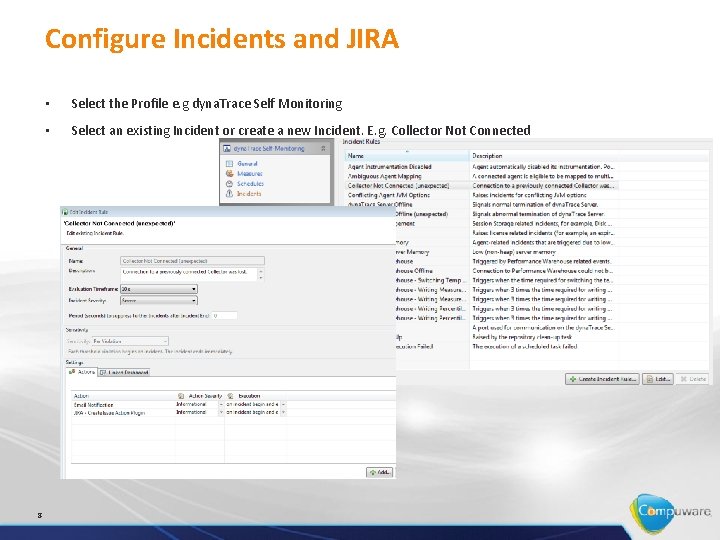Click the Delete button below Incident Rules
The width and height of the screenshot is (720, 540).
(x=693, y=379)
